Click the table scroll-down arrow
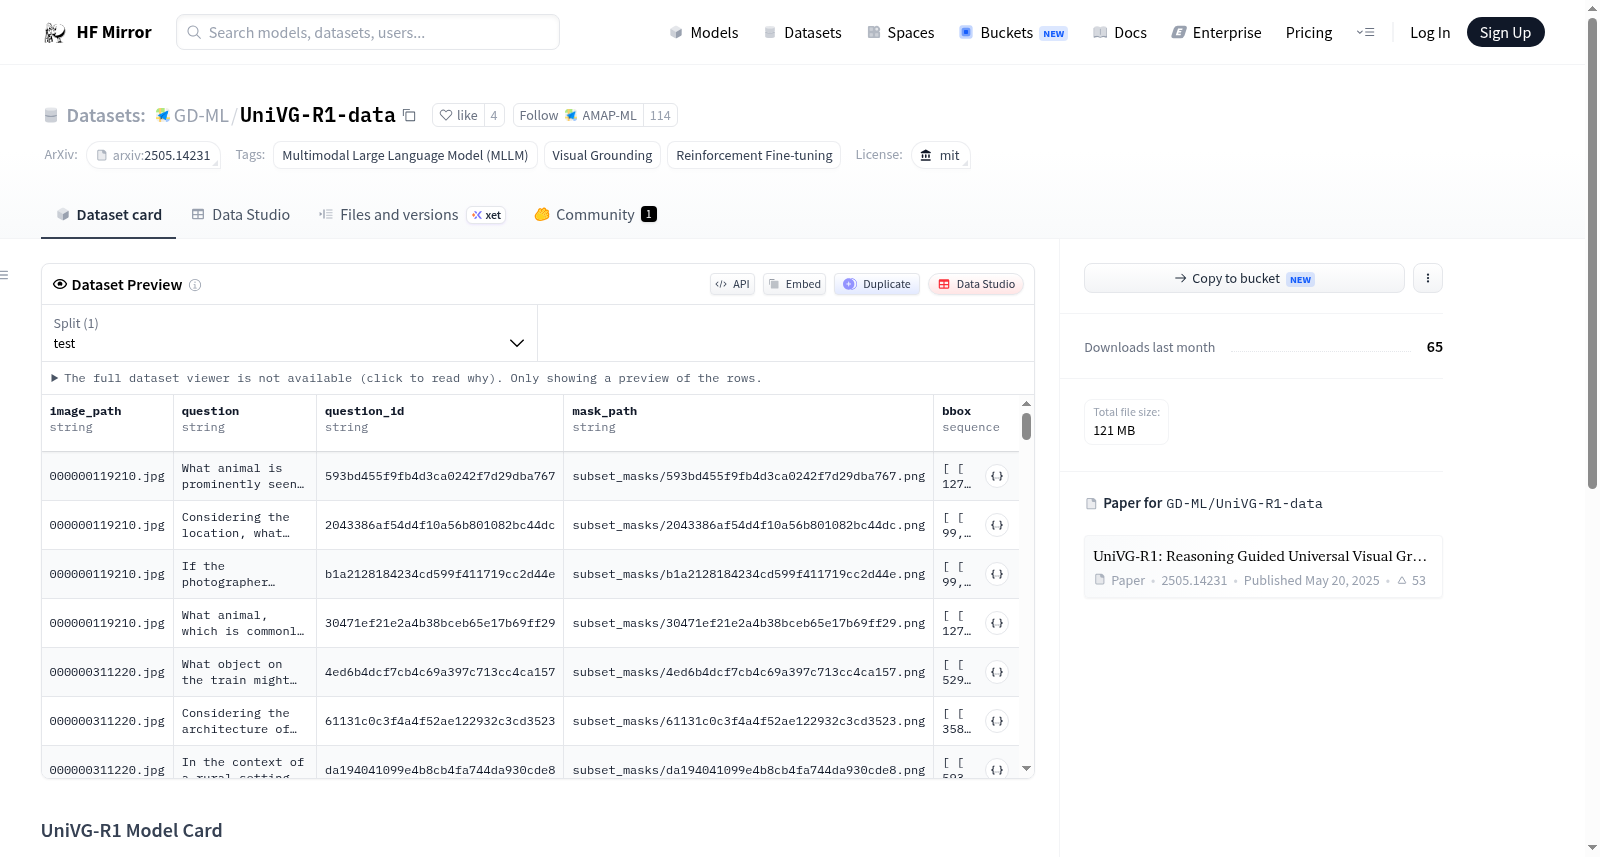 pyautogui.click(x=1026, y=769)
